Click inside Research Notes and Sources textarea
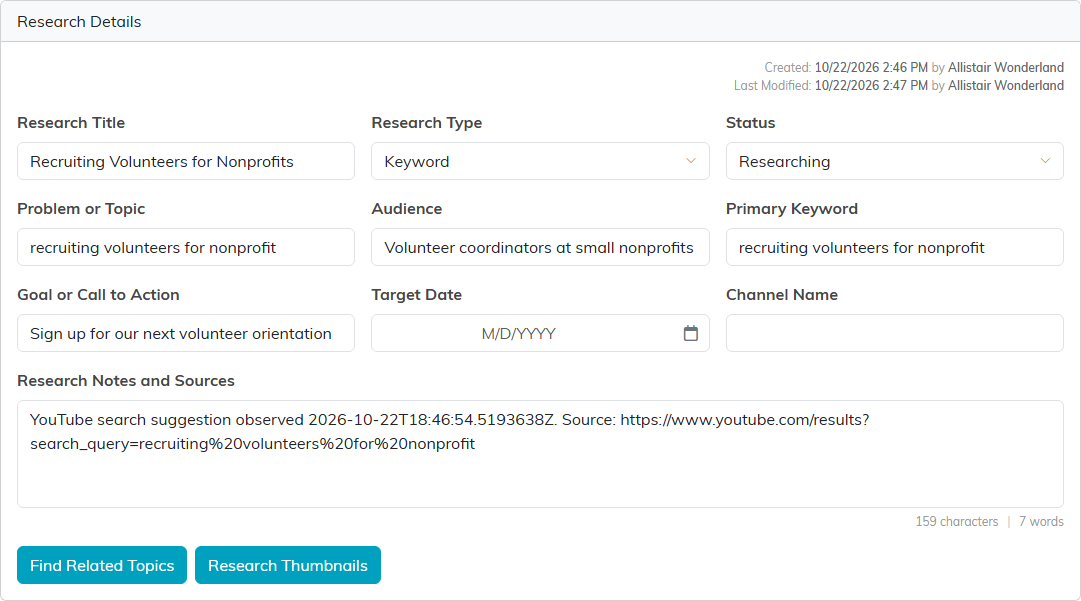1081x601 pixels. [x=540, y=454]
